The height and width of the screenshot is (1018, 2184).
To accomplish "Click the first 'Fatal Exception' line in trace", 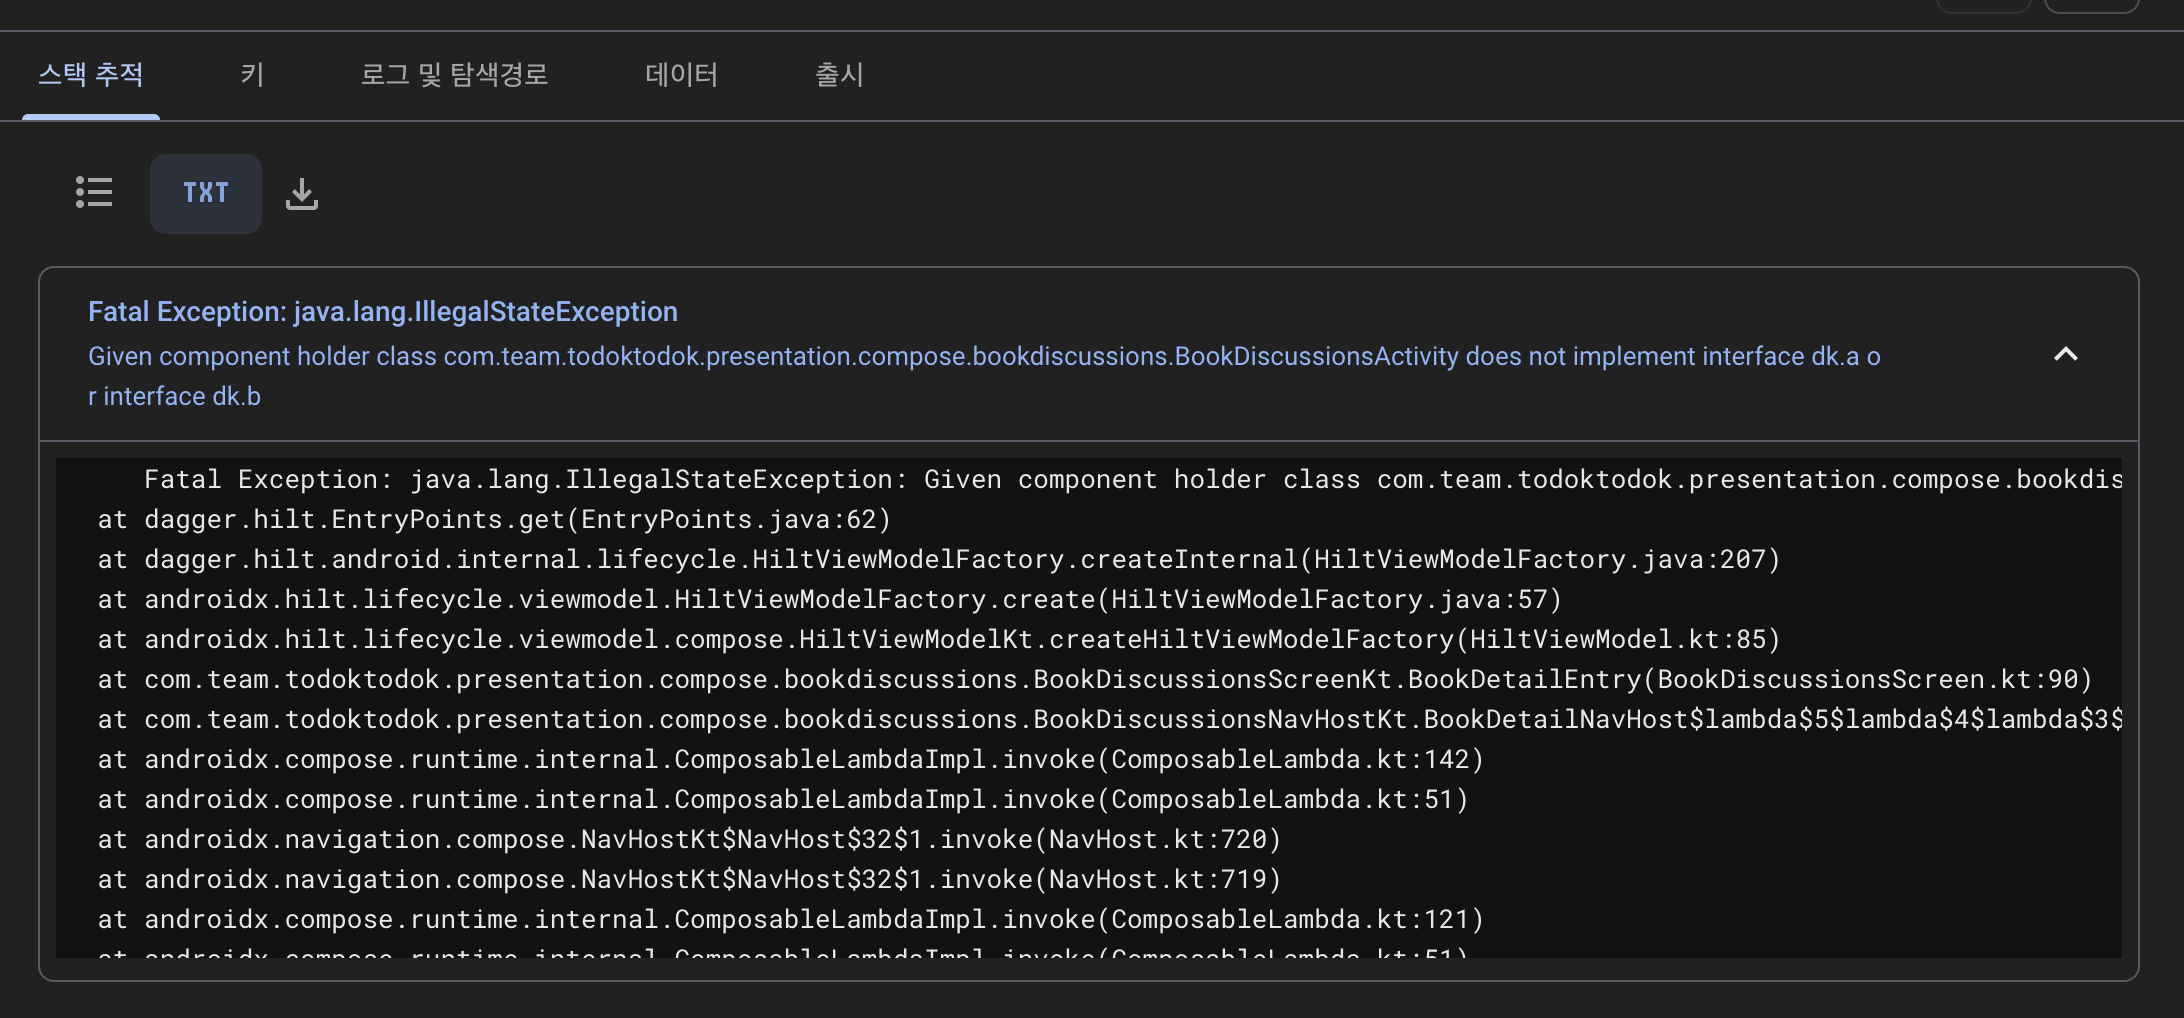I will (x=1133, y=480).
